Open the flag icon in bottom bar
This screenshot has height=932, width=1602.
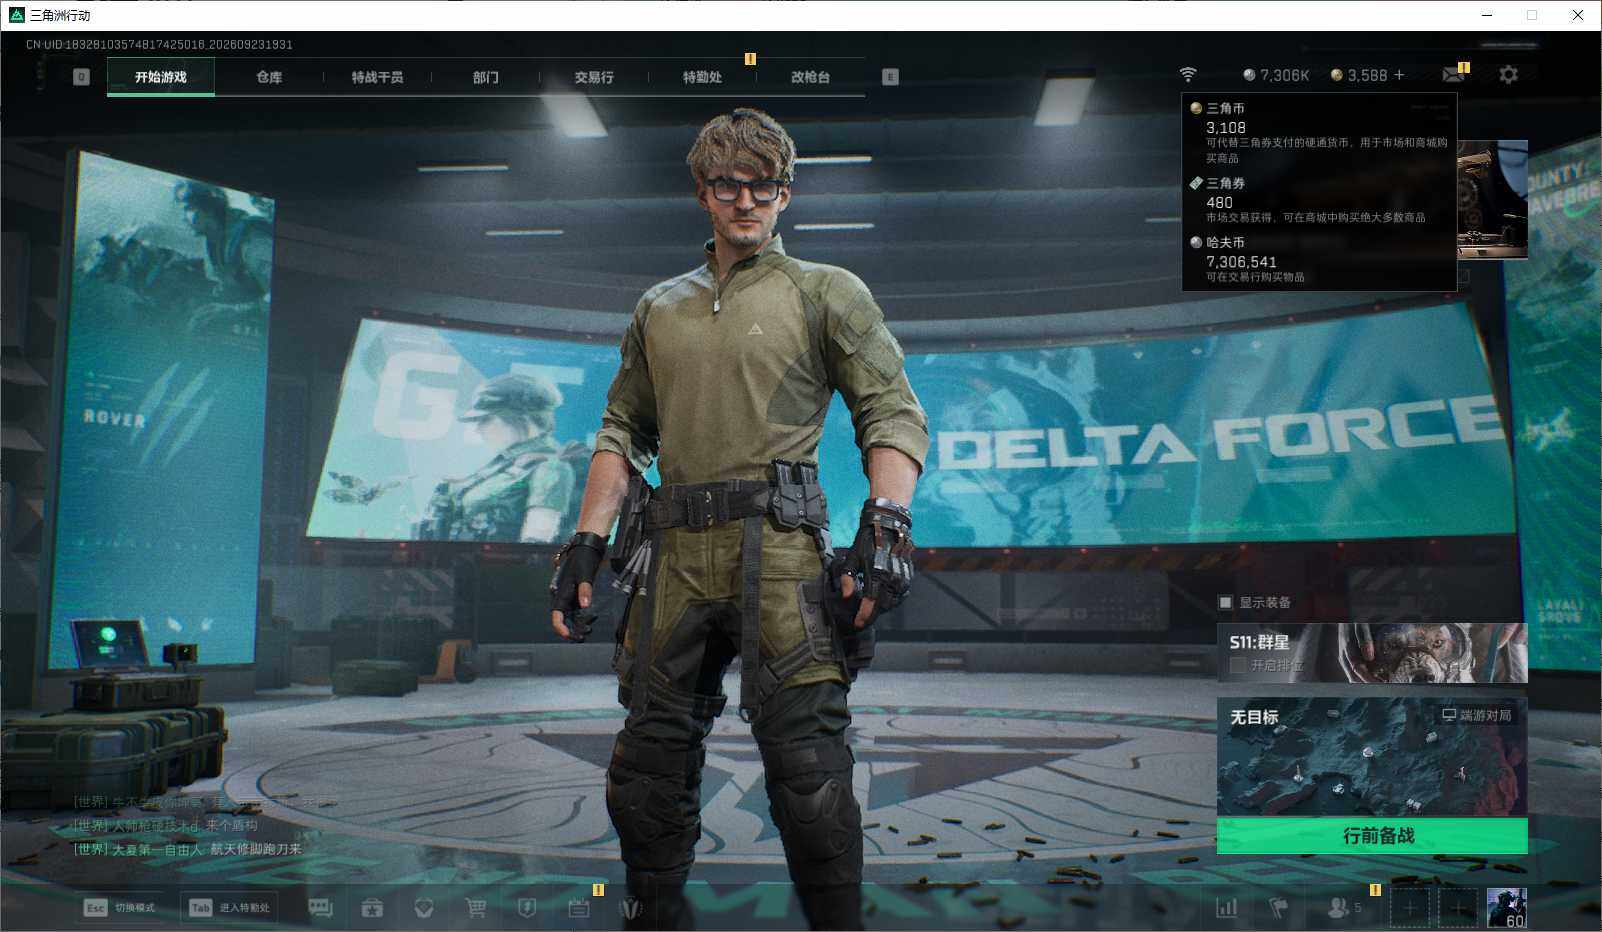pos(1278,908)
